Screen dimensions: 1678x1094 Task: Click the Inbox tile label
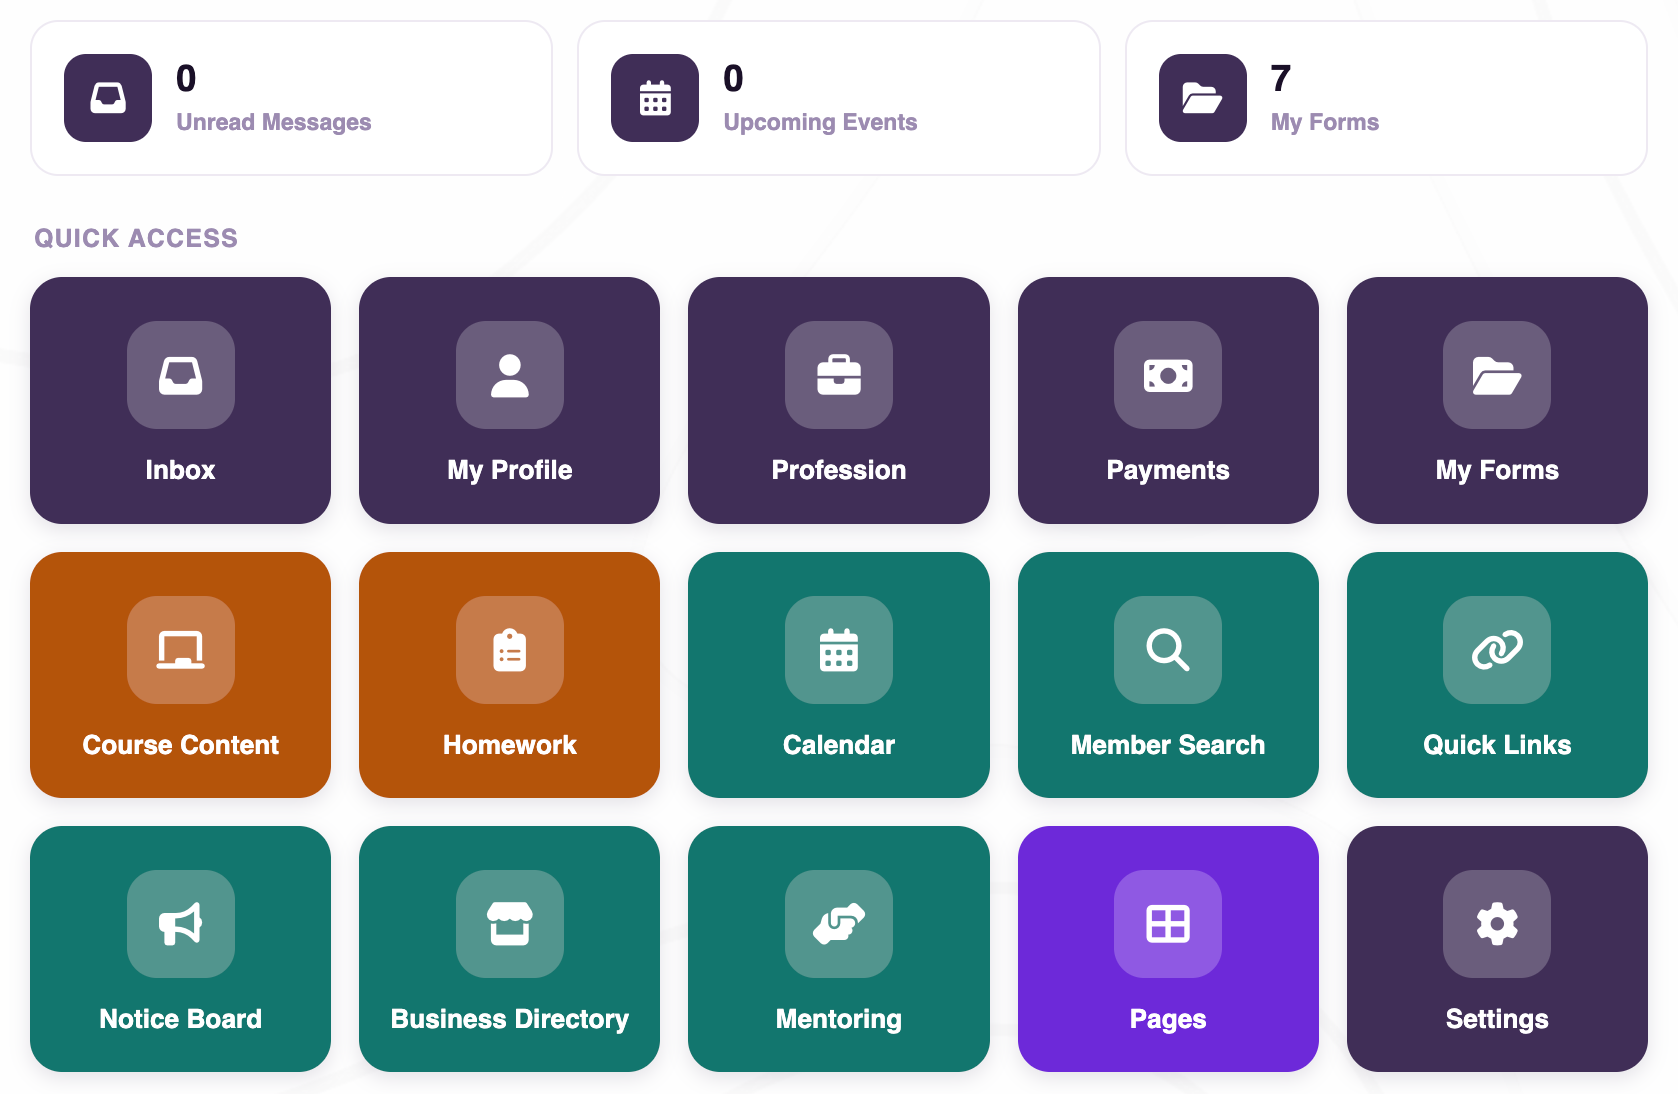181,470
